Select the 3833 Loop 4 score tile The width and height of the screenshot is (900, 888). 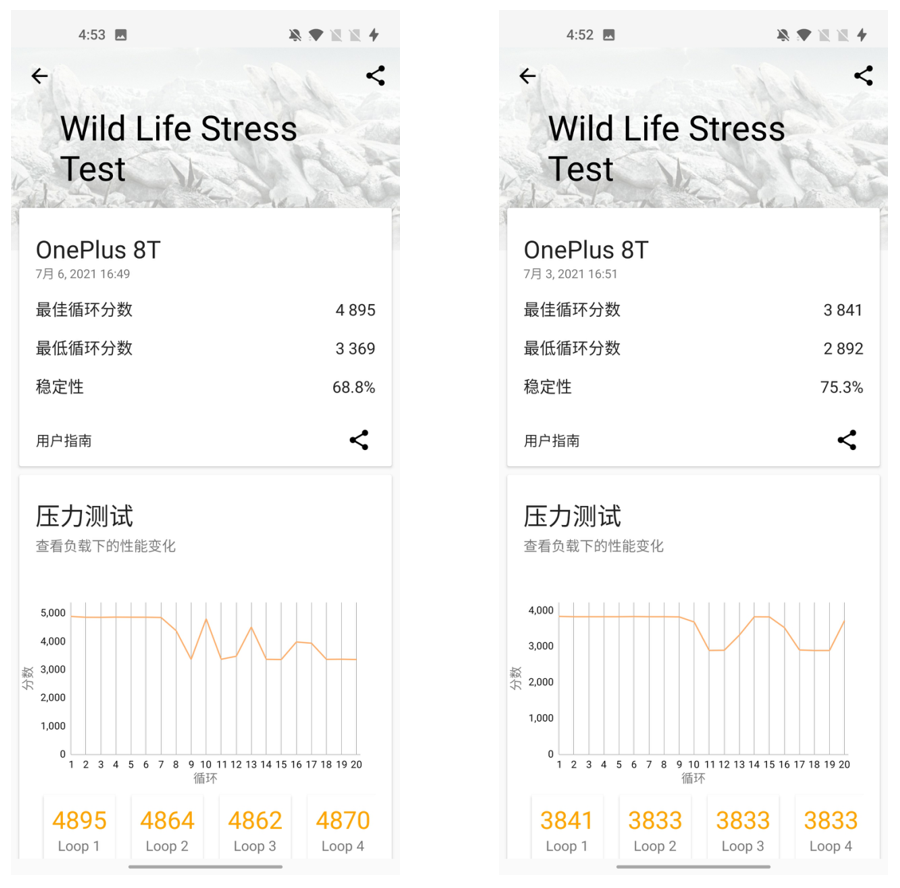831,829
